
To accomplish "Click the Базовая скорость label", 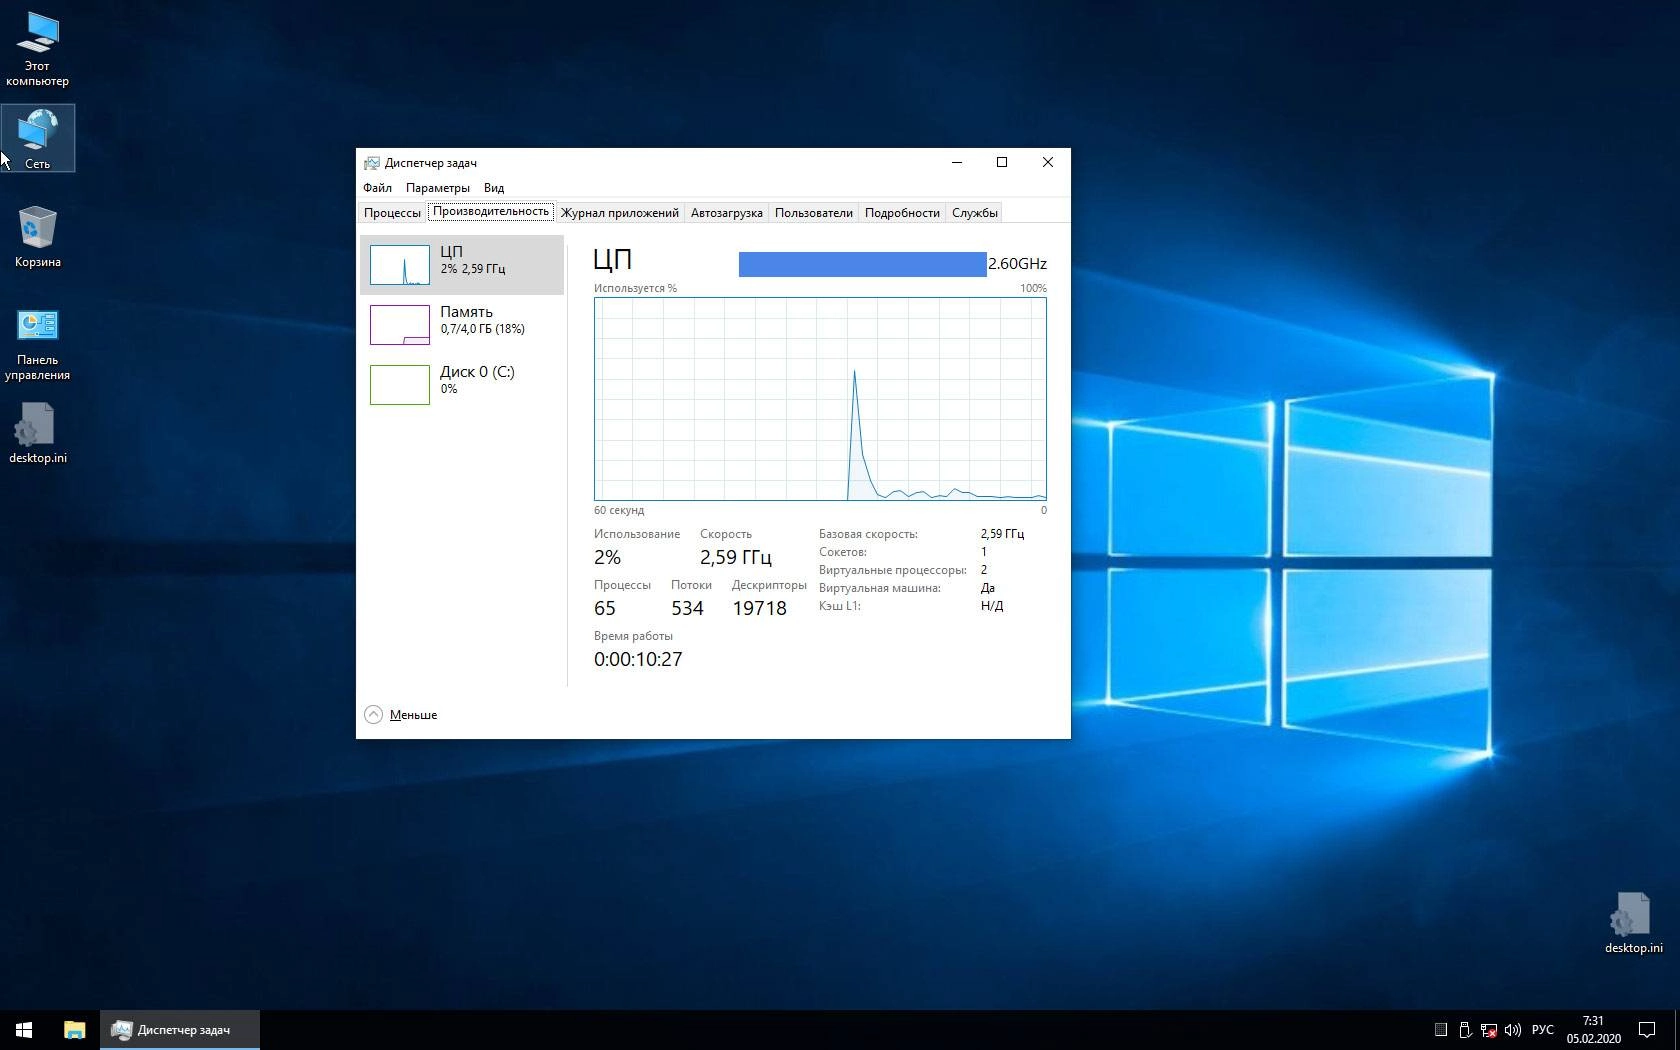I will coord(868,534).
